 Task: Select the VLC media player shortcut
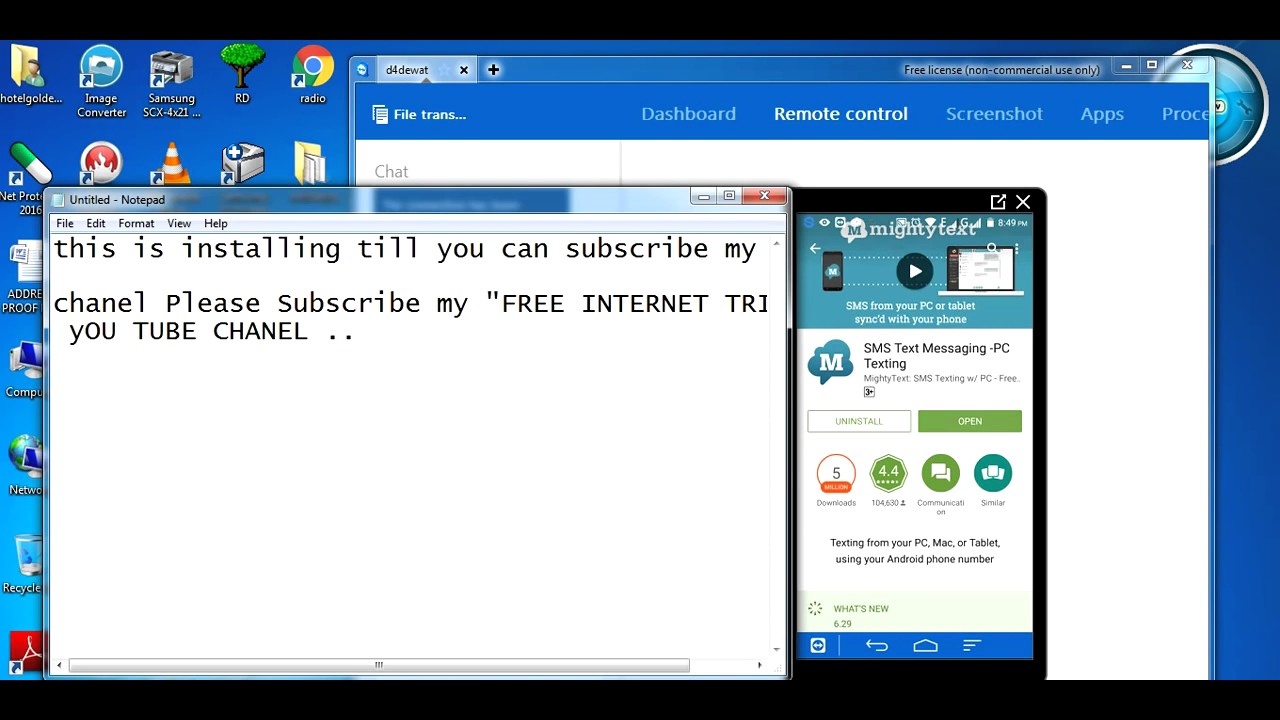tap(173, 163)
